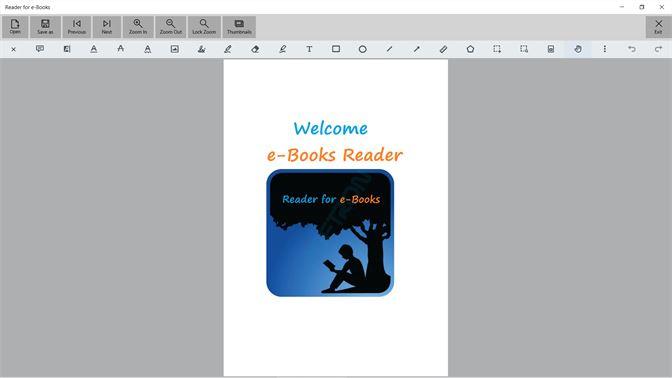Open a file with the Open button
This screenshot has height=378, width=672.
pos(15,27)
